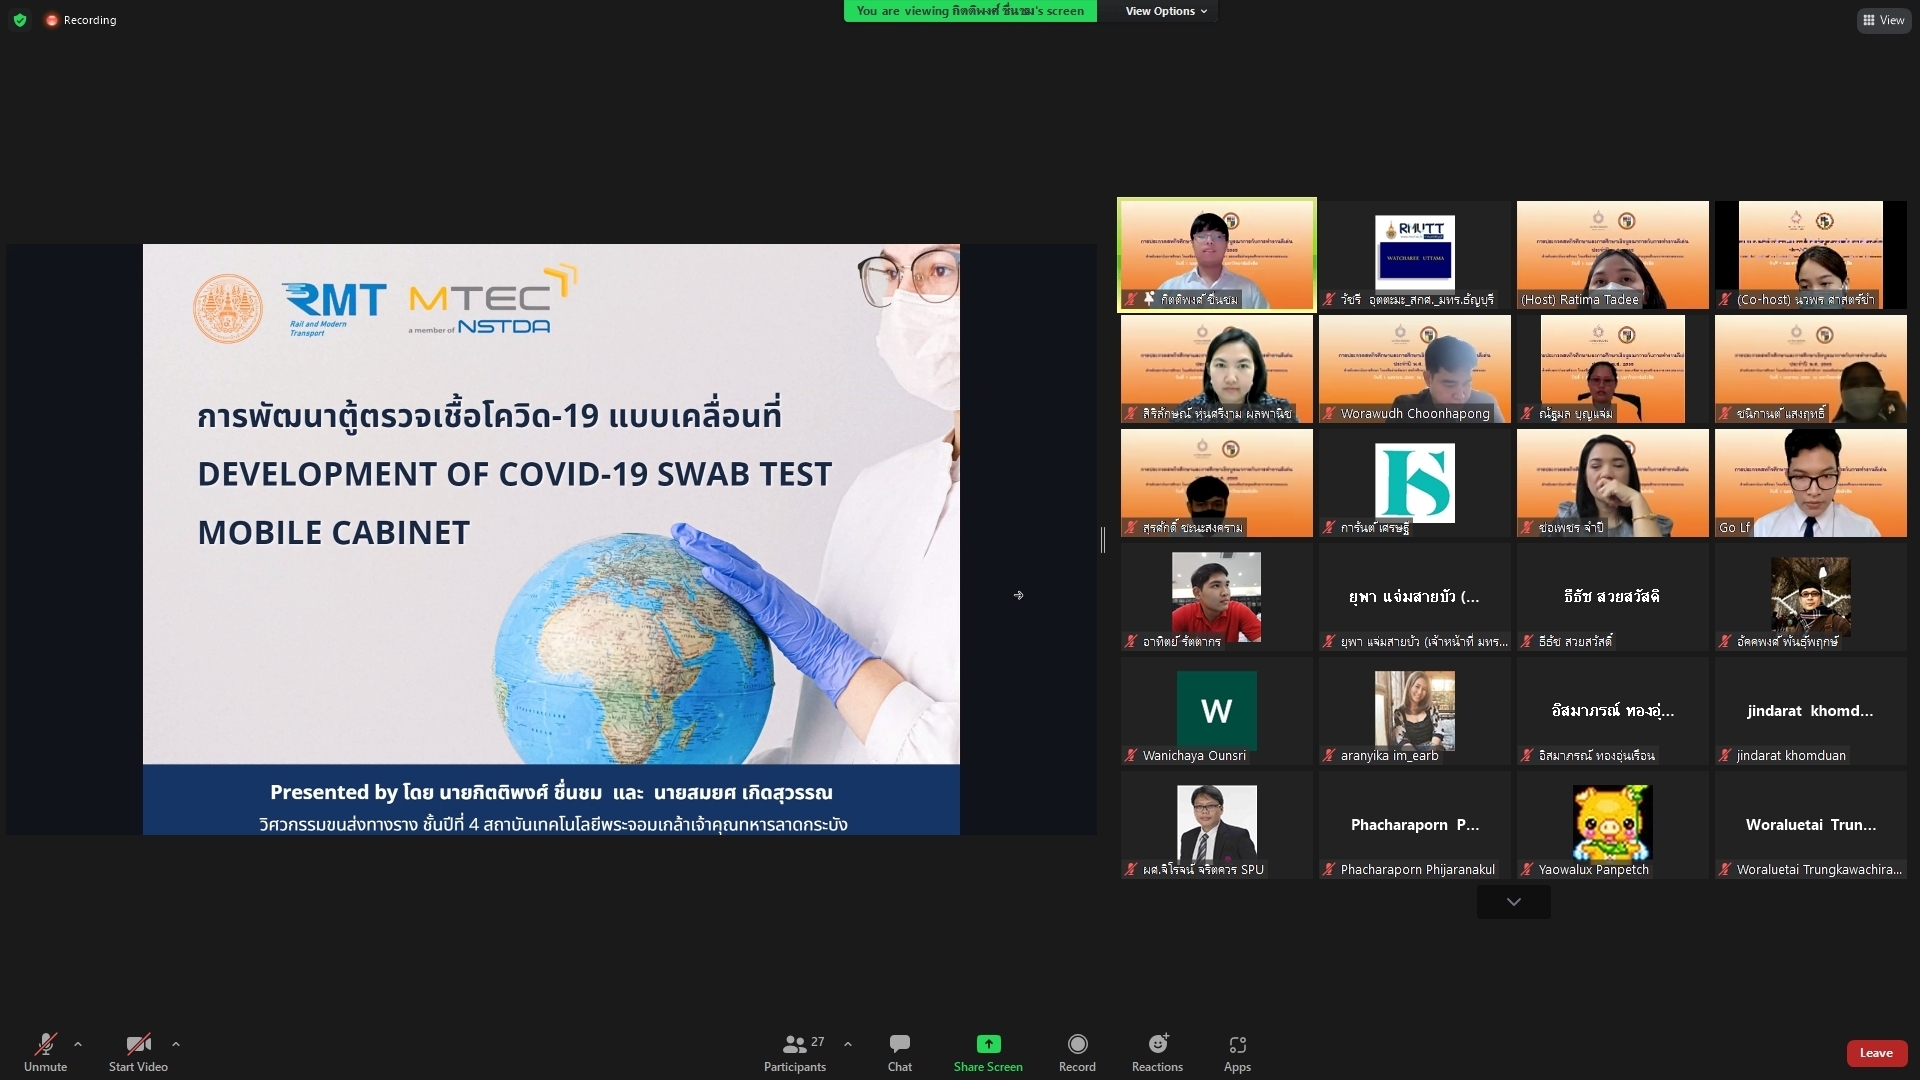Viewport: 1920px width, 1080px height.
Task: Select the red-shirt participant photo tile
Action: 1217,597
